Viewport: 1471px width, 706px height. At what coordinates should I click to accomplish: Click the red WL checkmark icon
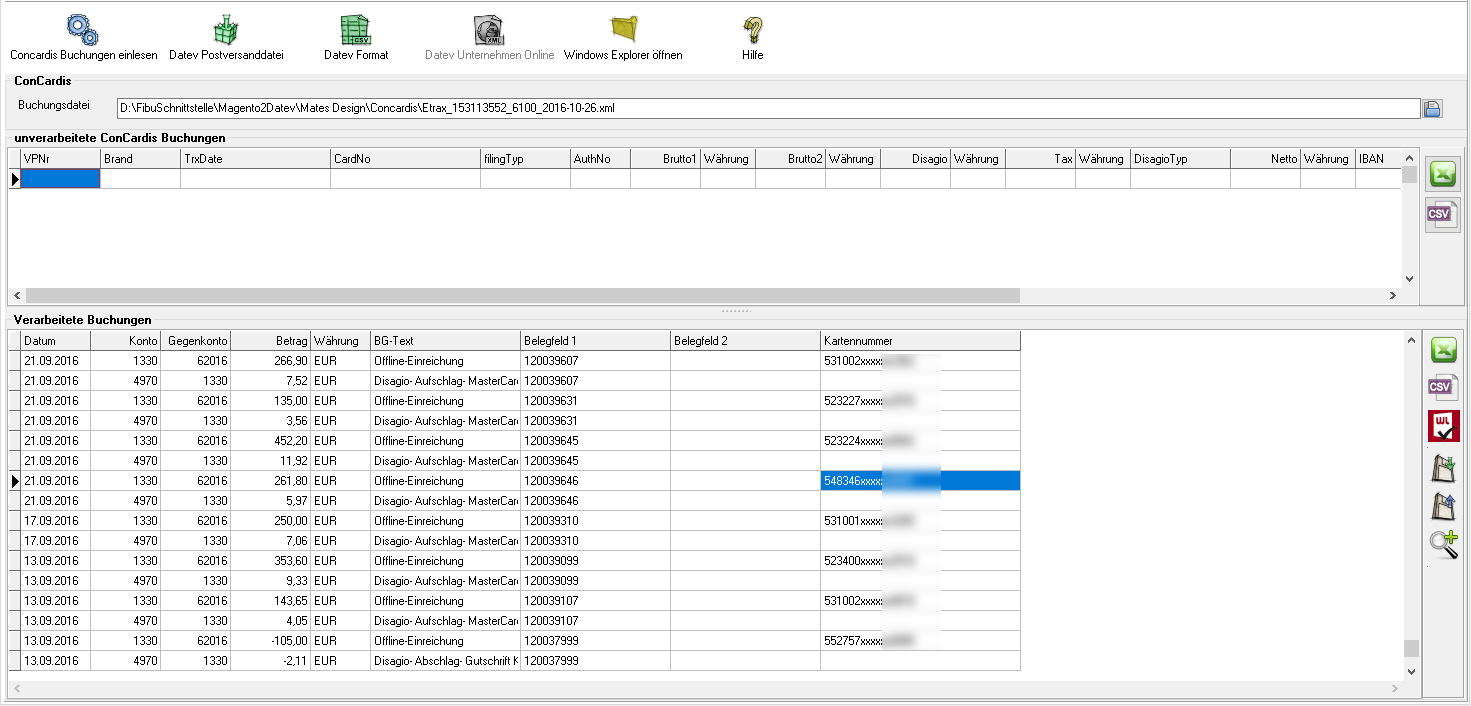pos(1443,426)
